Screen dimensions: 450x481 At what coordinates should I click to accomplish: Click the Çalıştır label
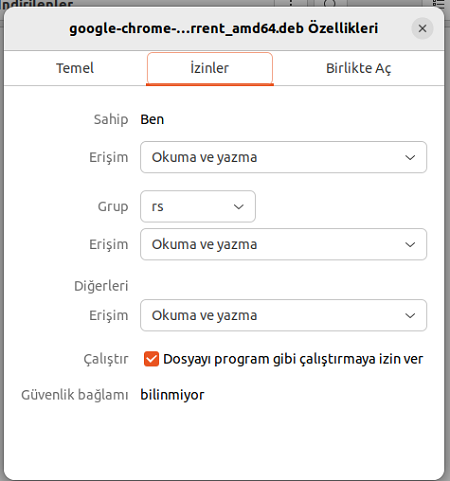click(106, 359)
